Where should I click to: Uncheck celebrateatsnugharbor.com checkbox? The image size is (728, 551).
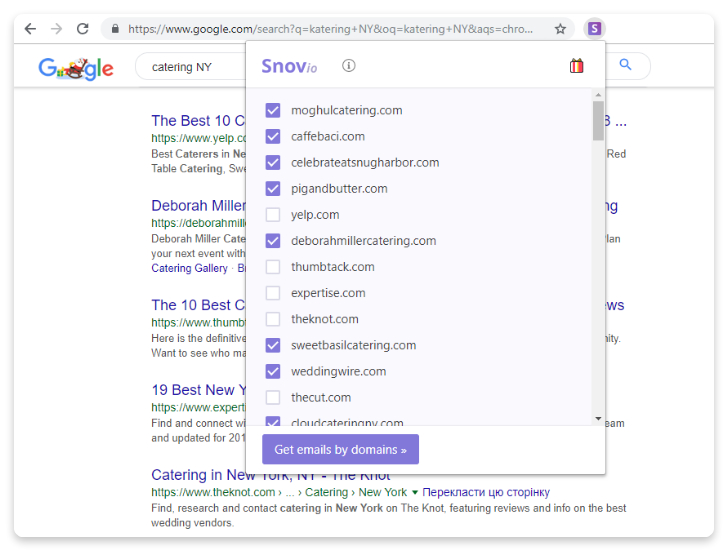pos(273,162)
